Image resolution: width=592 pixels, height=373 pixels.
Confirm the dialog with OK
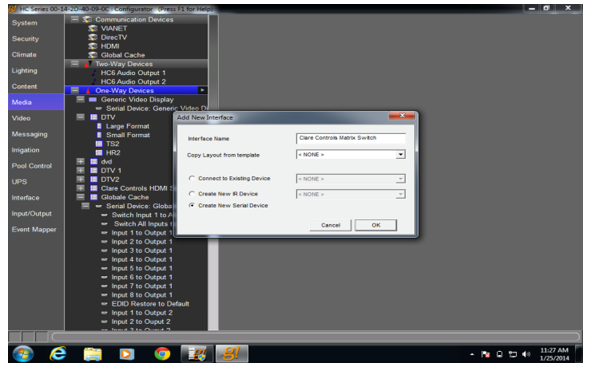pos(376,225)
